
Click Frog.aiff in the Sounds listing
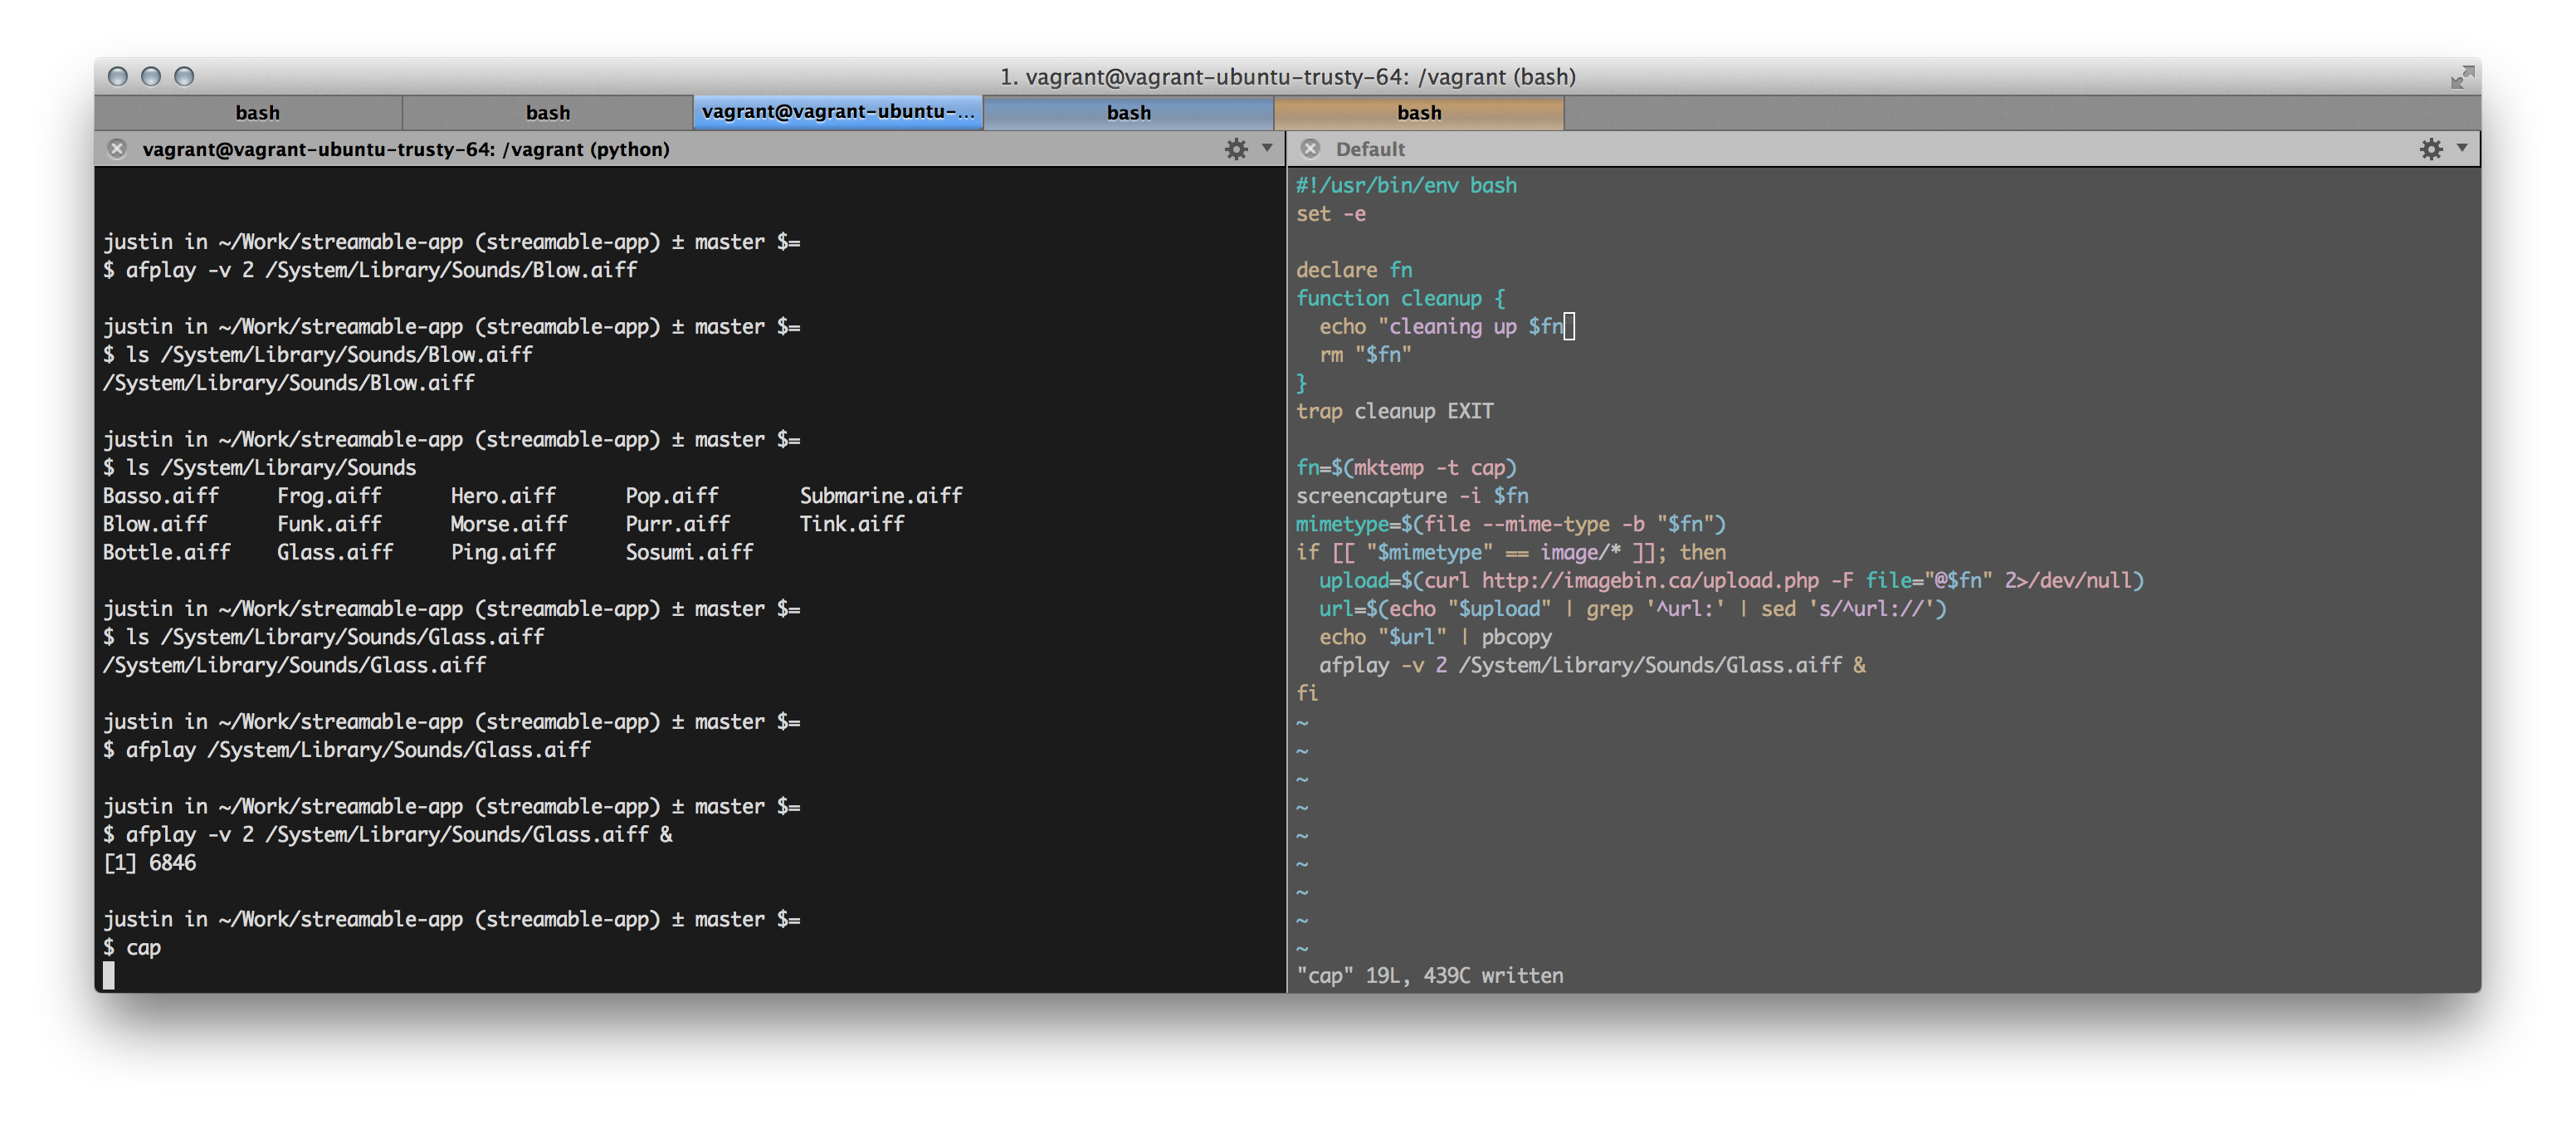(329, 496)
